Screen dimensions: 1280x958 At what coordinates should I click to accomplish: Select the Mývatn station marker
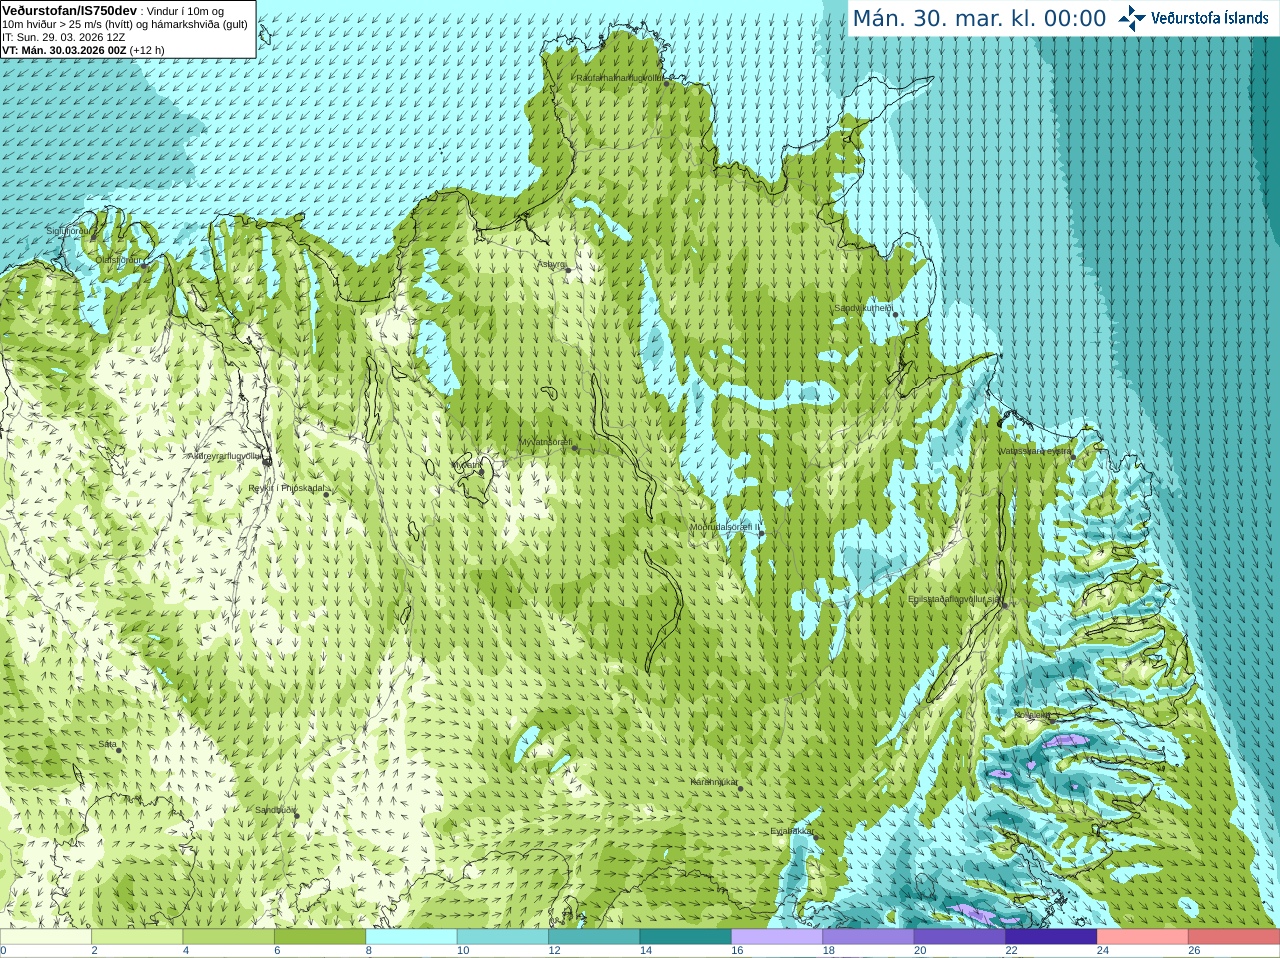tap(481, 471)
